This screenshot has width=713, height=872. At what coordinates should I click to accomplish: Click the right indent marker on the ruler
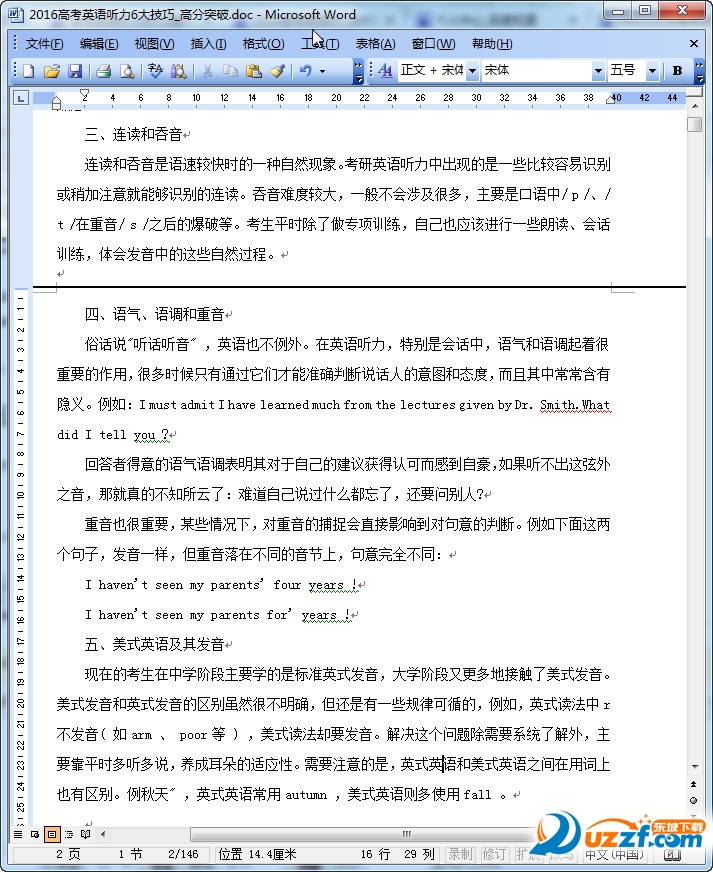pos(610,99)
